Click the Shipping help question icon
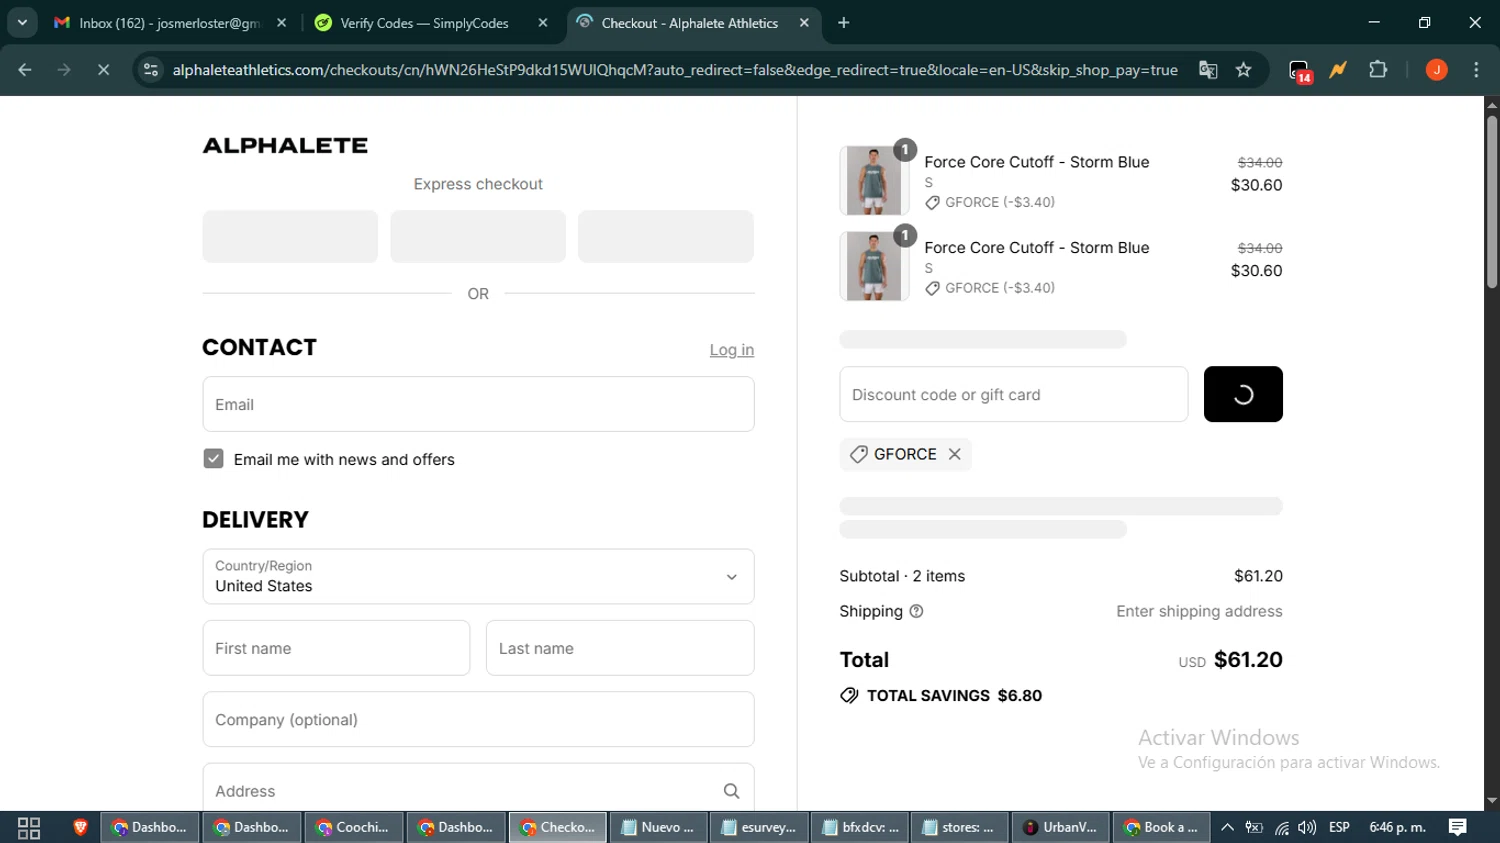 [916, 611]
